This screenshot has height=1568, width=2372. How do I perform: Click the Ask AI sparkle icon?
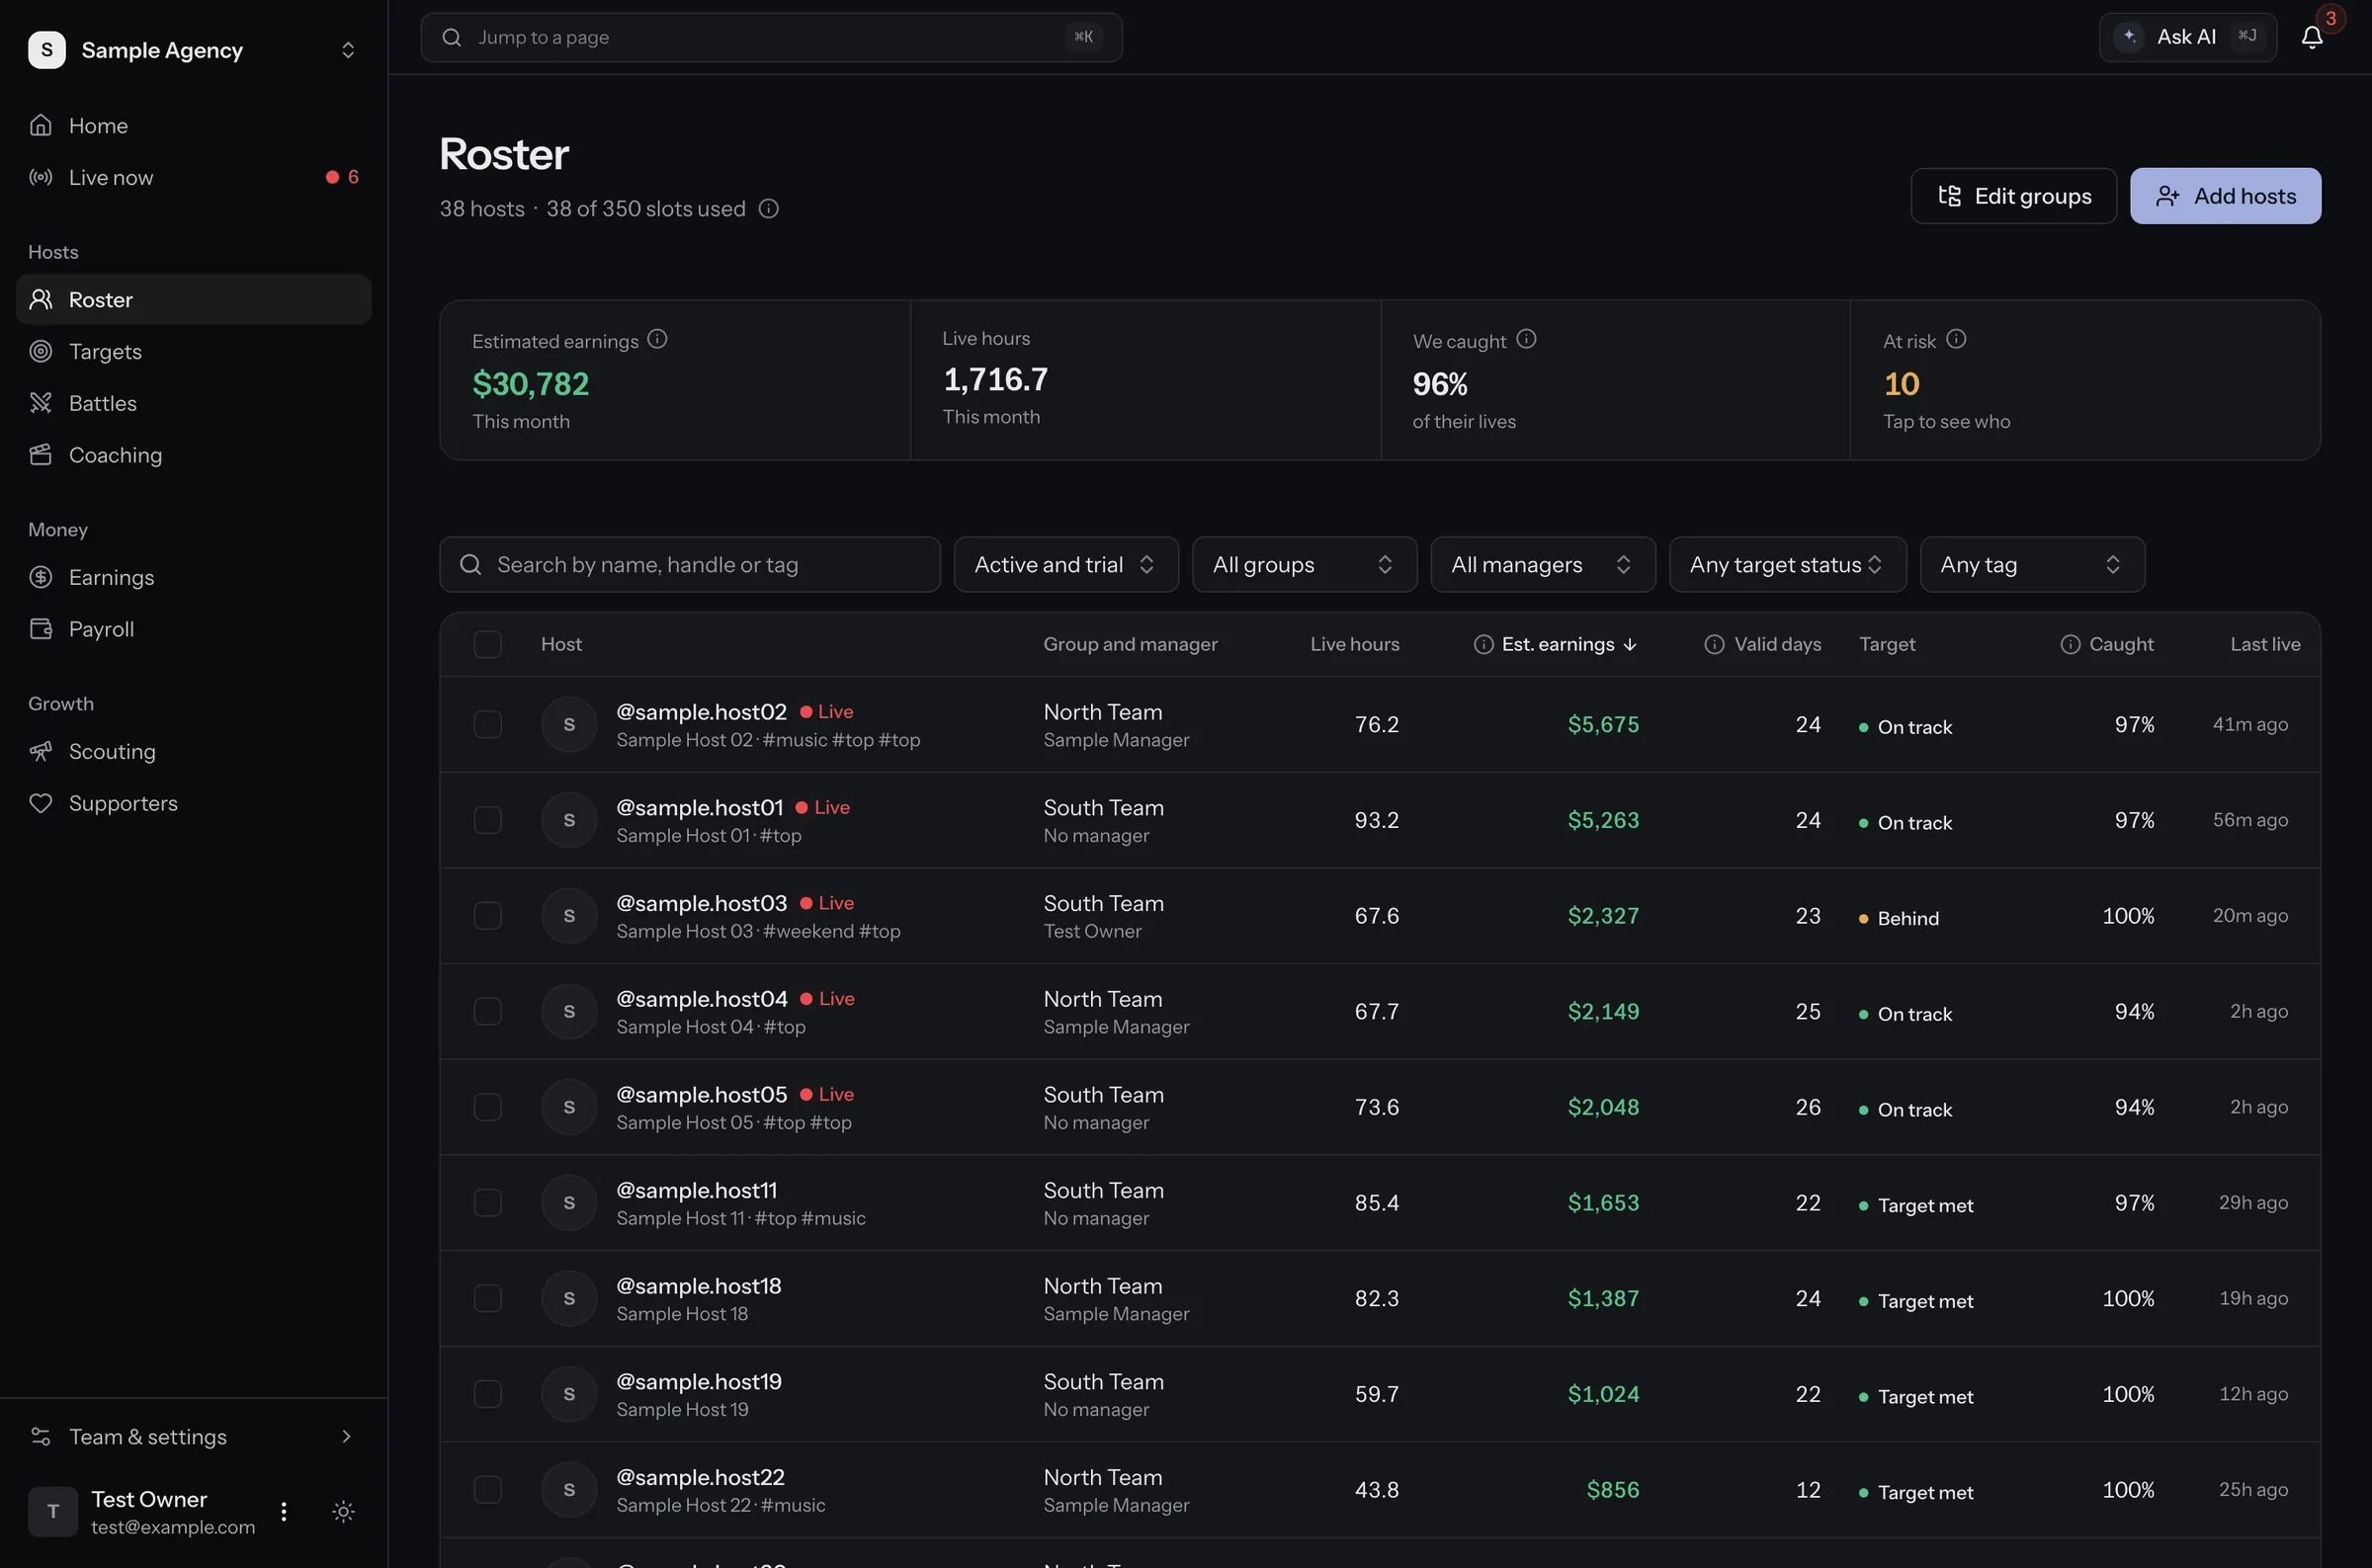click(2129, 37)
